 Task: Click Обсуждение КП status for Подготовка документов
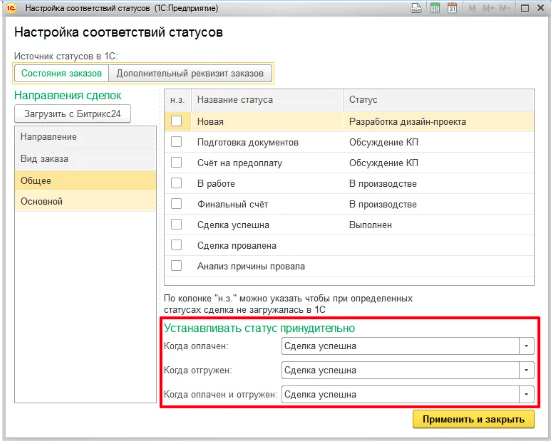click(x=439, y=142)
